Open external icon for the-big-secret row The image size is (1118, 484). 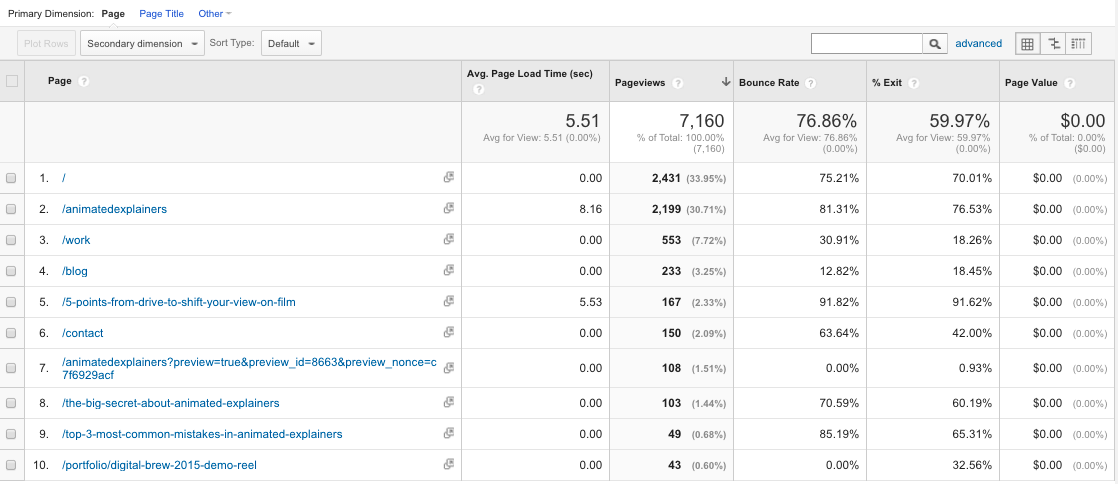coord(448,403)
